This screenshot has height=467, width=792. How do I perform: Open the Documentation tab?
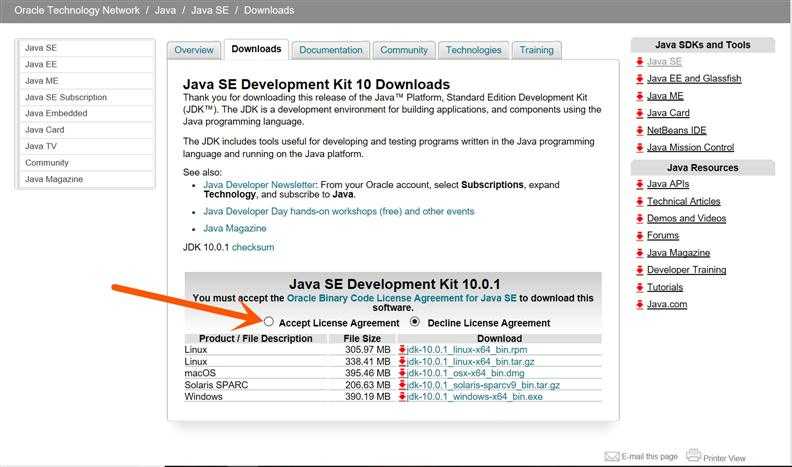331,50
